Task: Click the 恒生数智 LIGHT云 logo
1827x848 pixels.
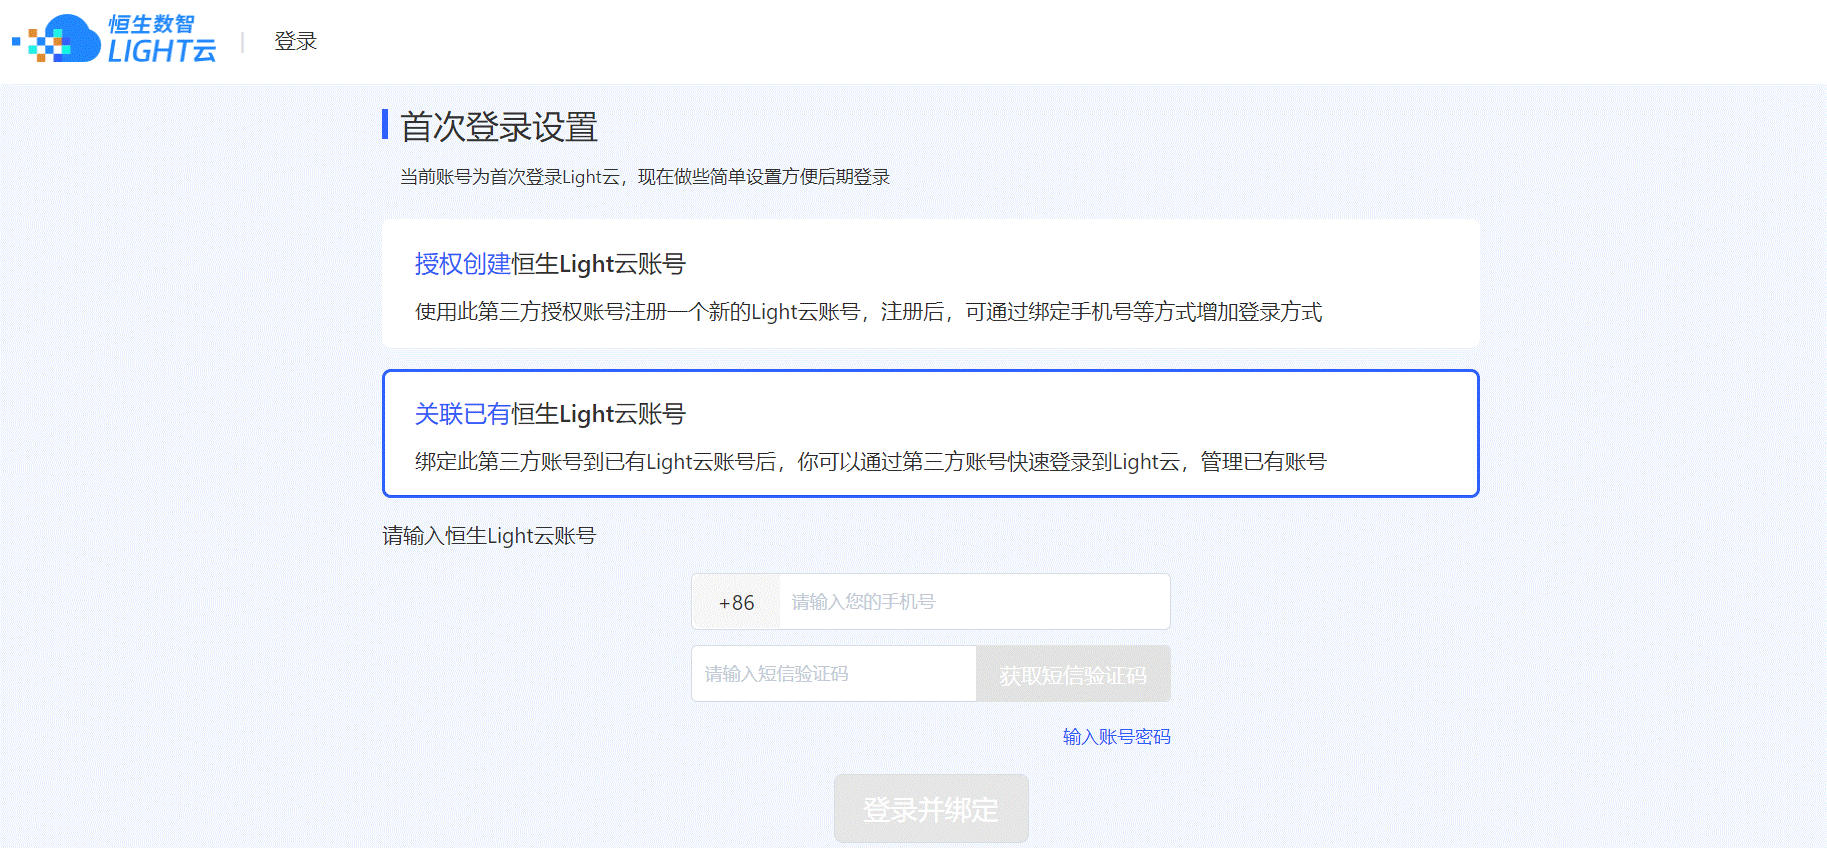Action: [x=114, y=39]
